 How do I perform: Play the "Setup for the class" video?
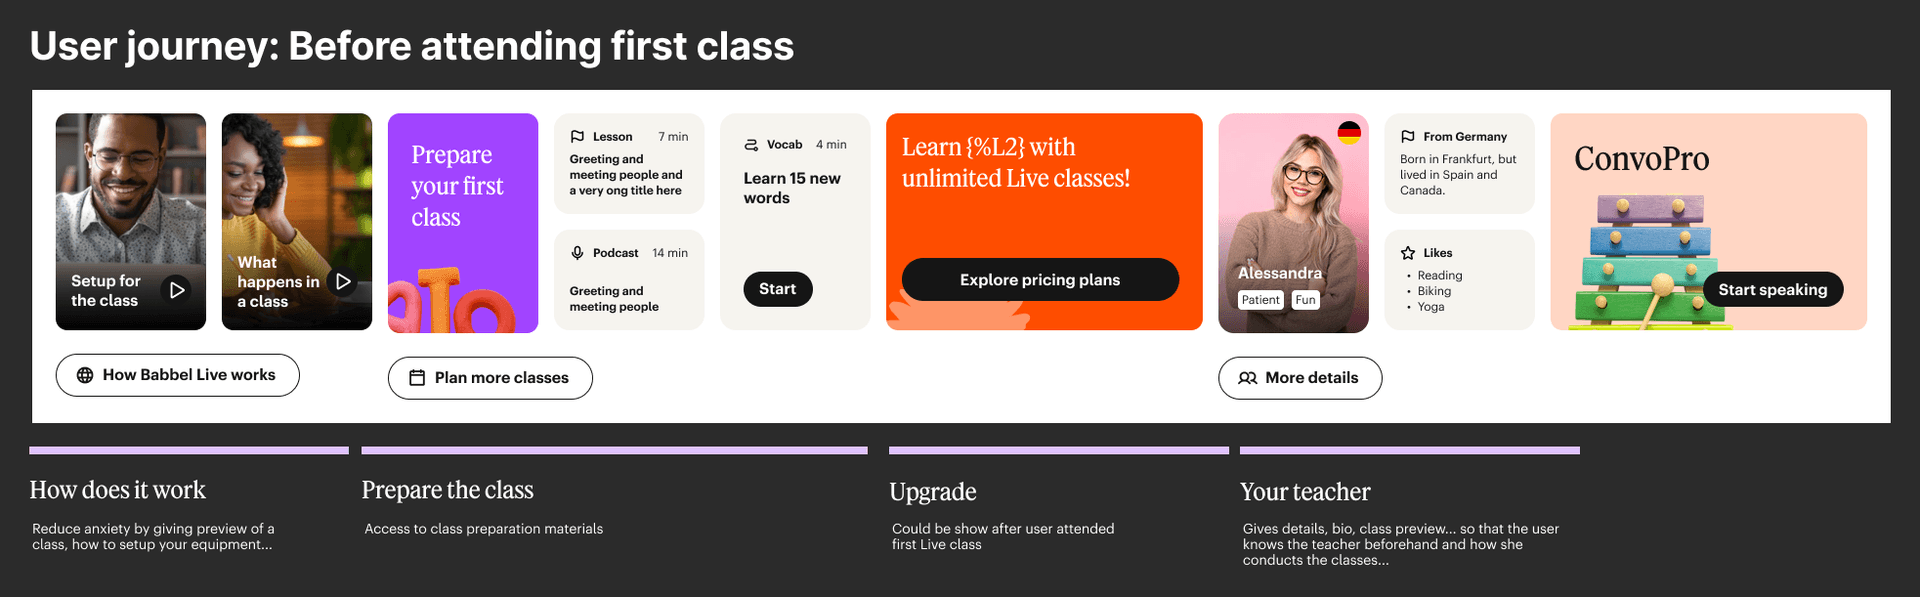tap(178, 290)
